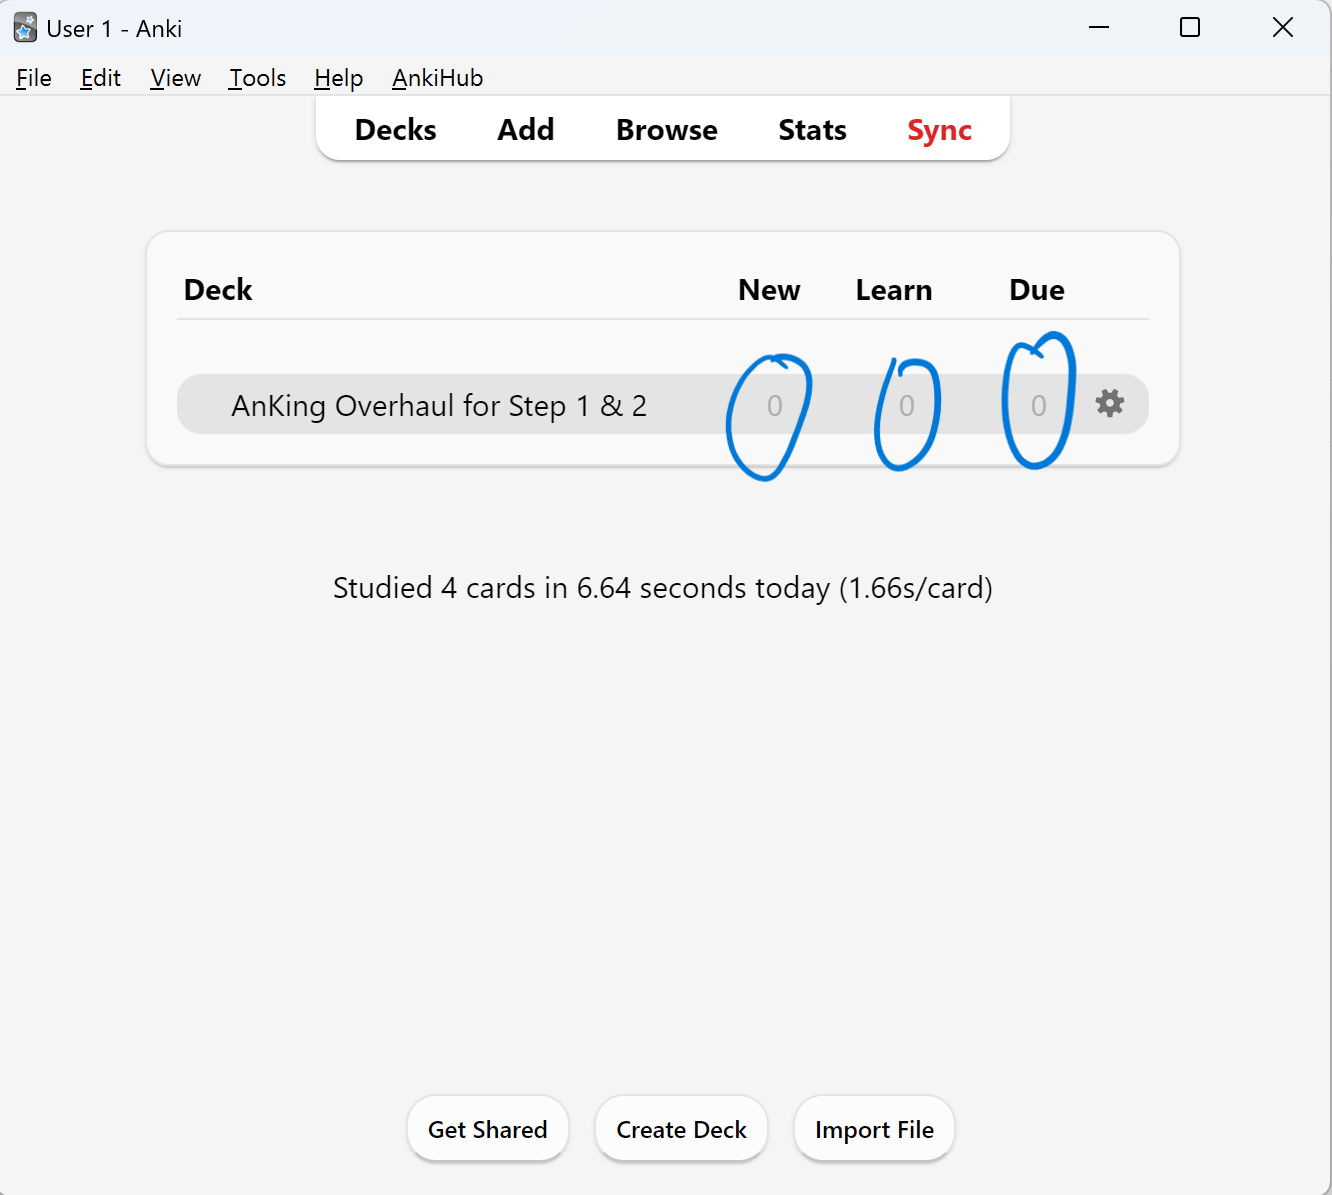Image resolution: width=1332 pixels, height=1195 pixels.
Task: Open the gear options for AnKing deck
Action: click(x=1109, y=404)
